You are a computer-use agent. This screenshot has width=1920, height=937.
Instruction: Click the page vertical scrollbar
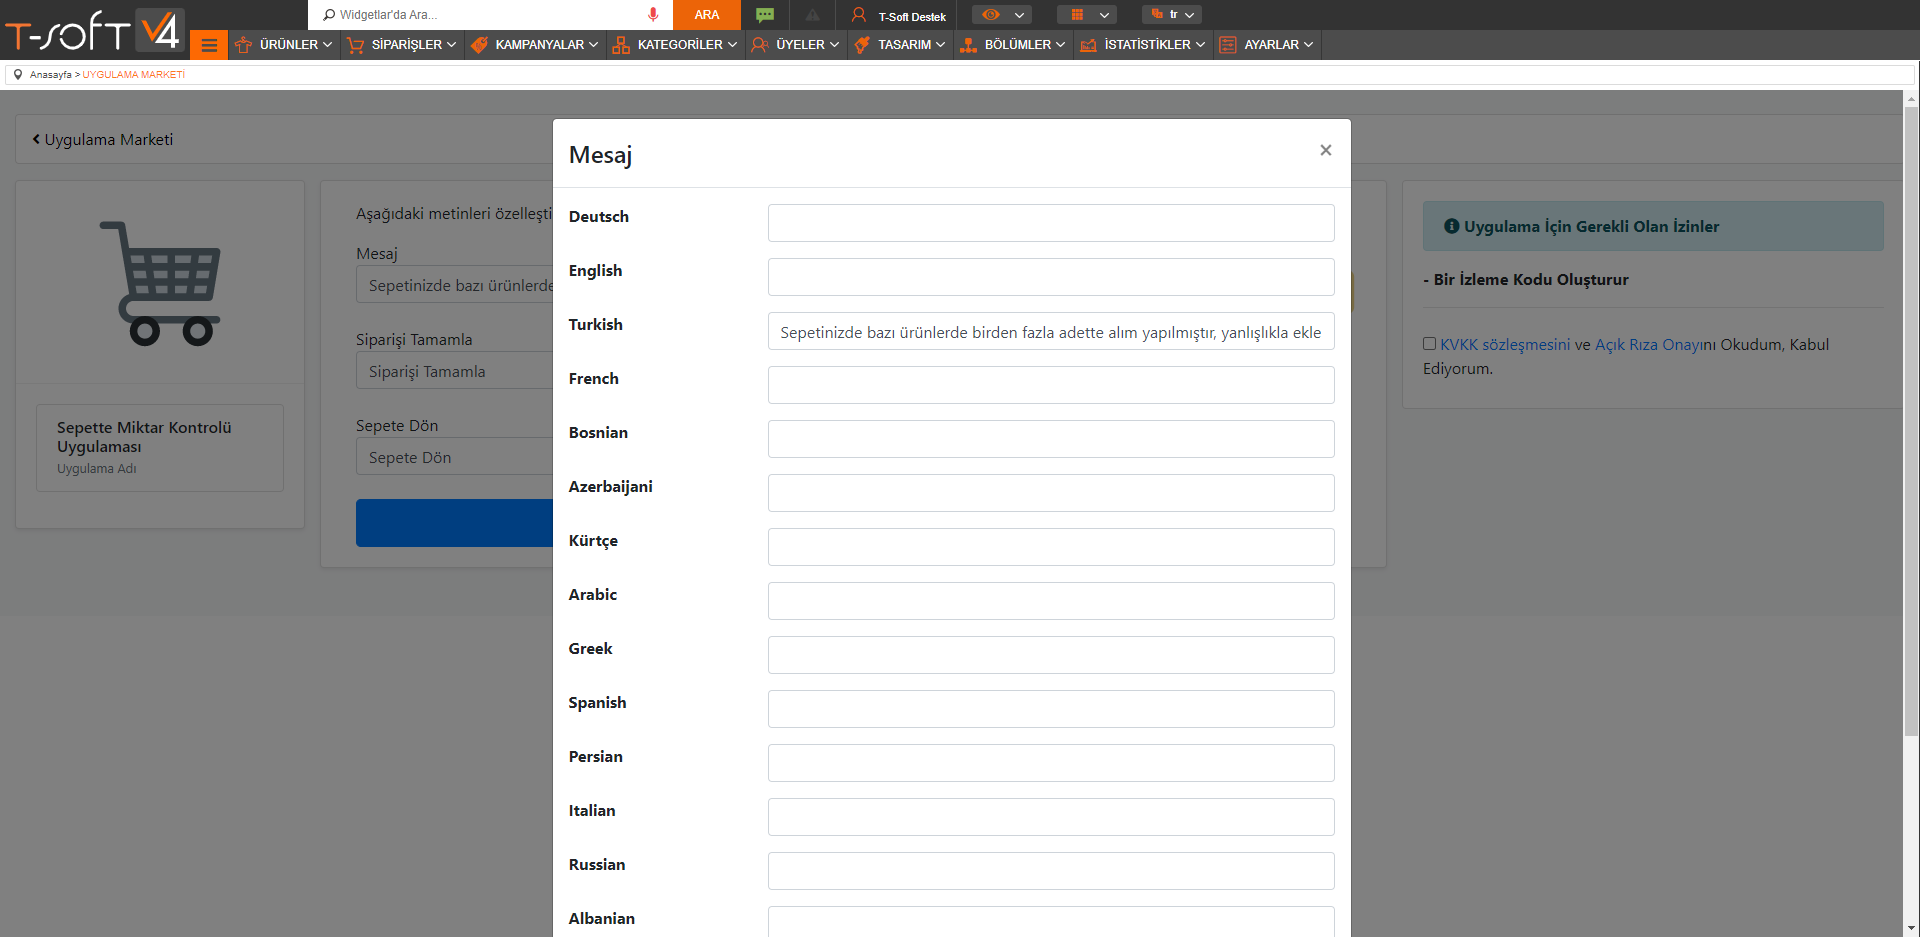pyautogui.click(x=1911, y=420)
